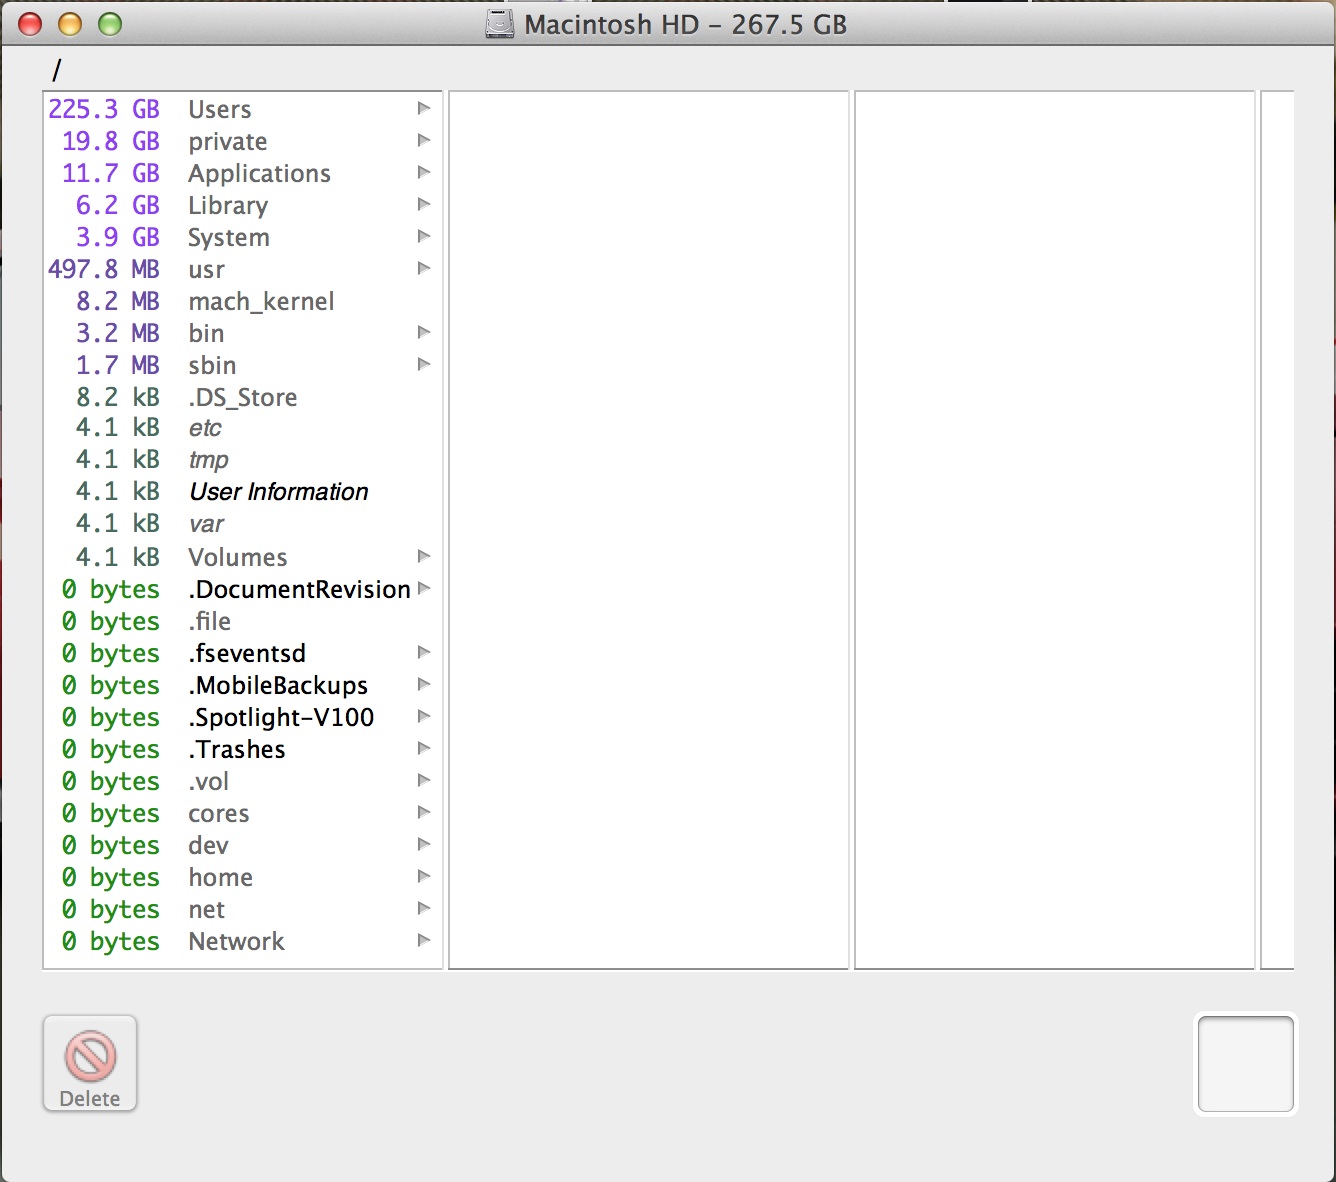Expand the .Trashes folder arrow
The height and width of the screenshot is (1182, 1336).
424,748
